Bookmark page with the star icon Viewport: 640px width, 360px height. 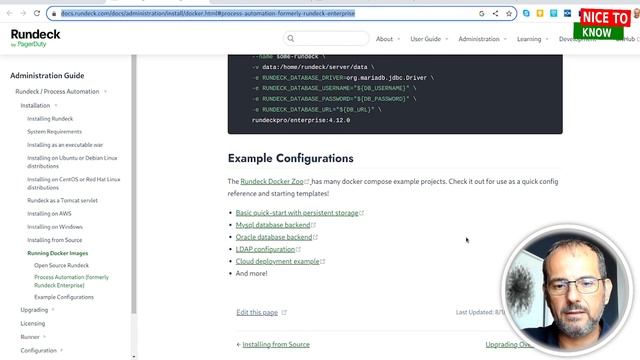509,13
